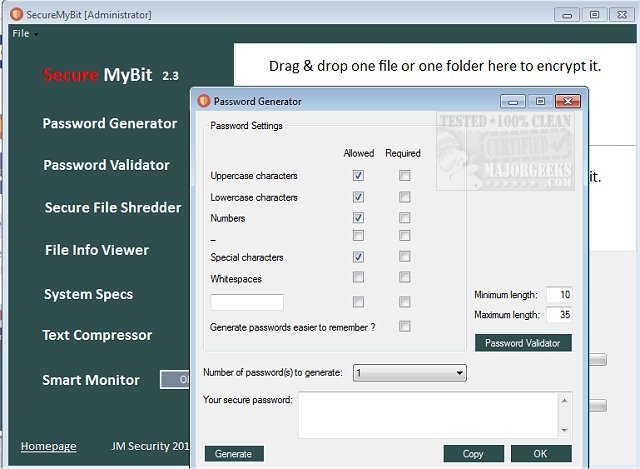Maximize the SecureMyBit main window
Screen dimensions: 640x469
point(594,15)
